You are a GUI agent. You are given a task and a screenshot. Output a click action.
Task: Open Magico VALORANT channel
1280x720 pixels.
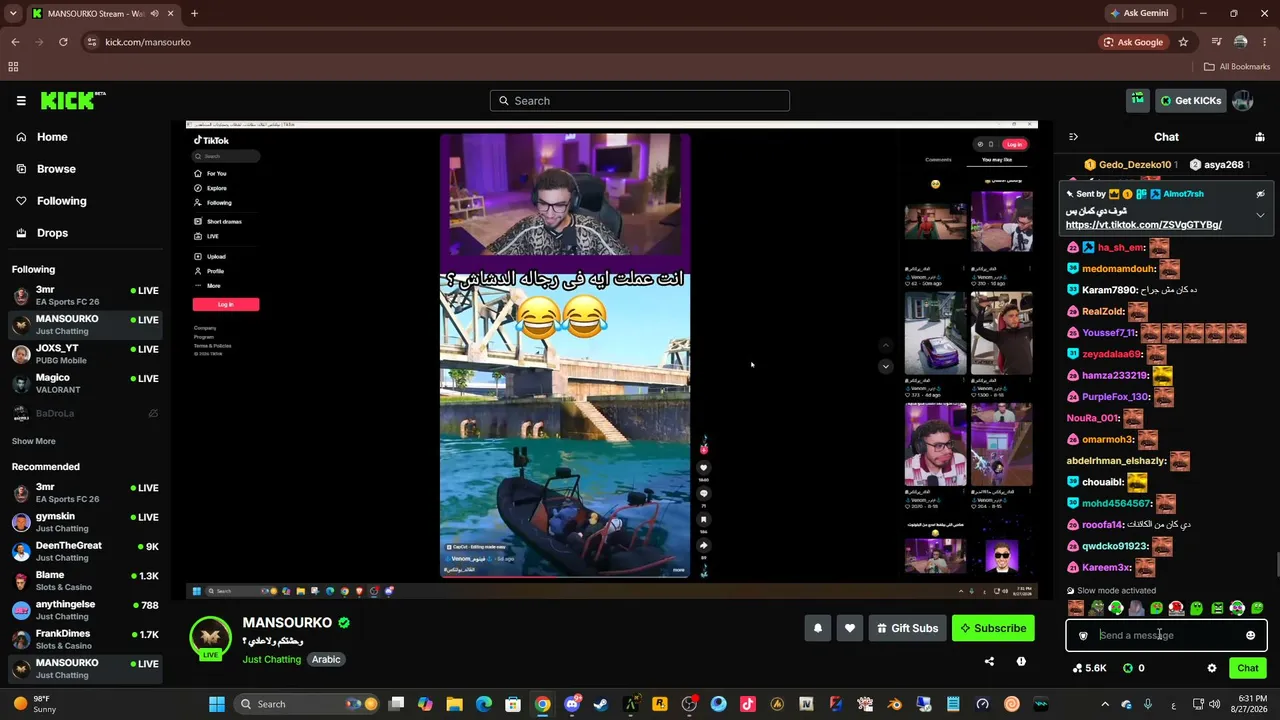point(85,384)
